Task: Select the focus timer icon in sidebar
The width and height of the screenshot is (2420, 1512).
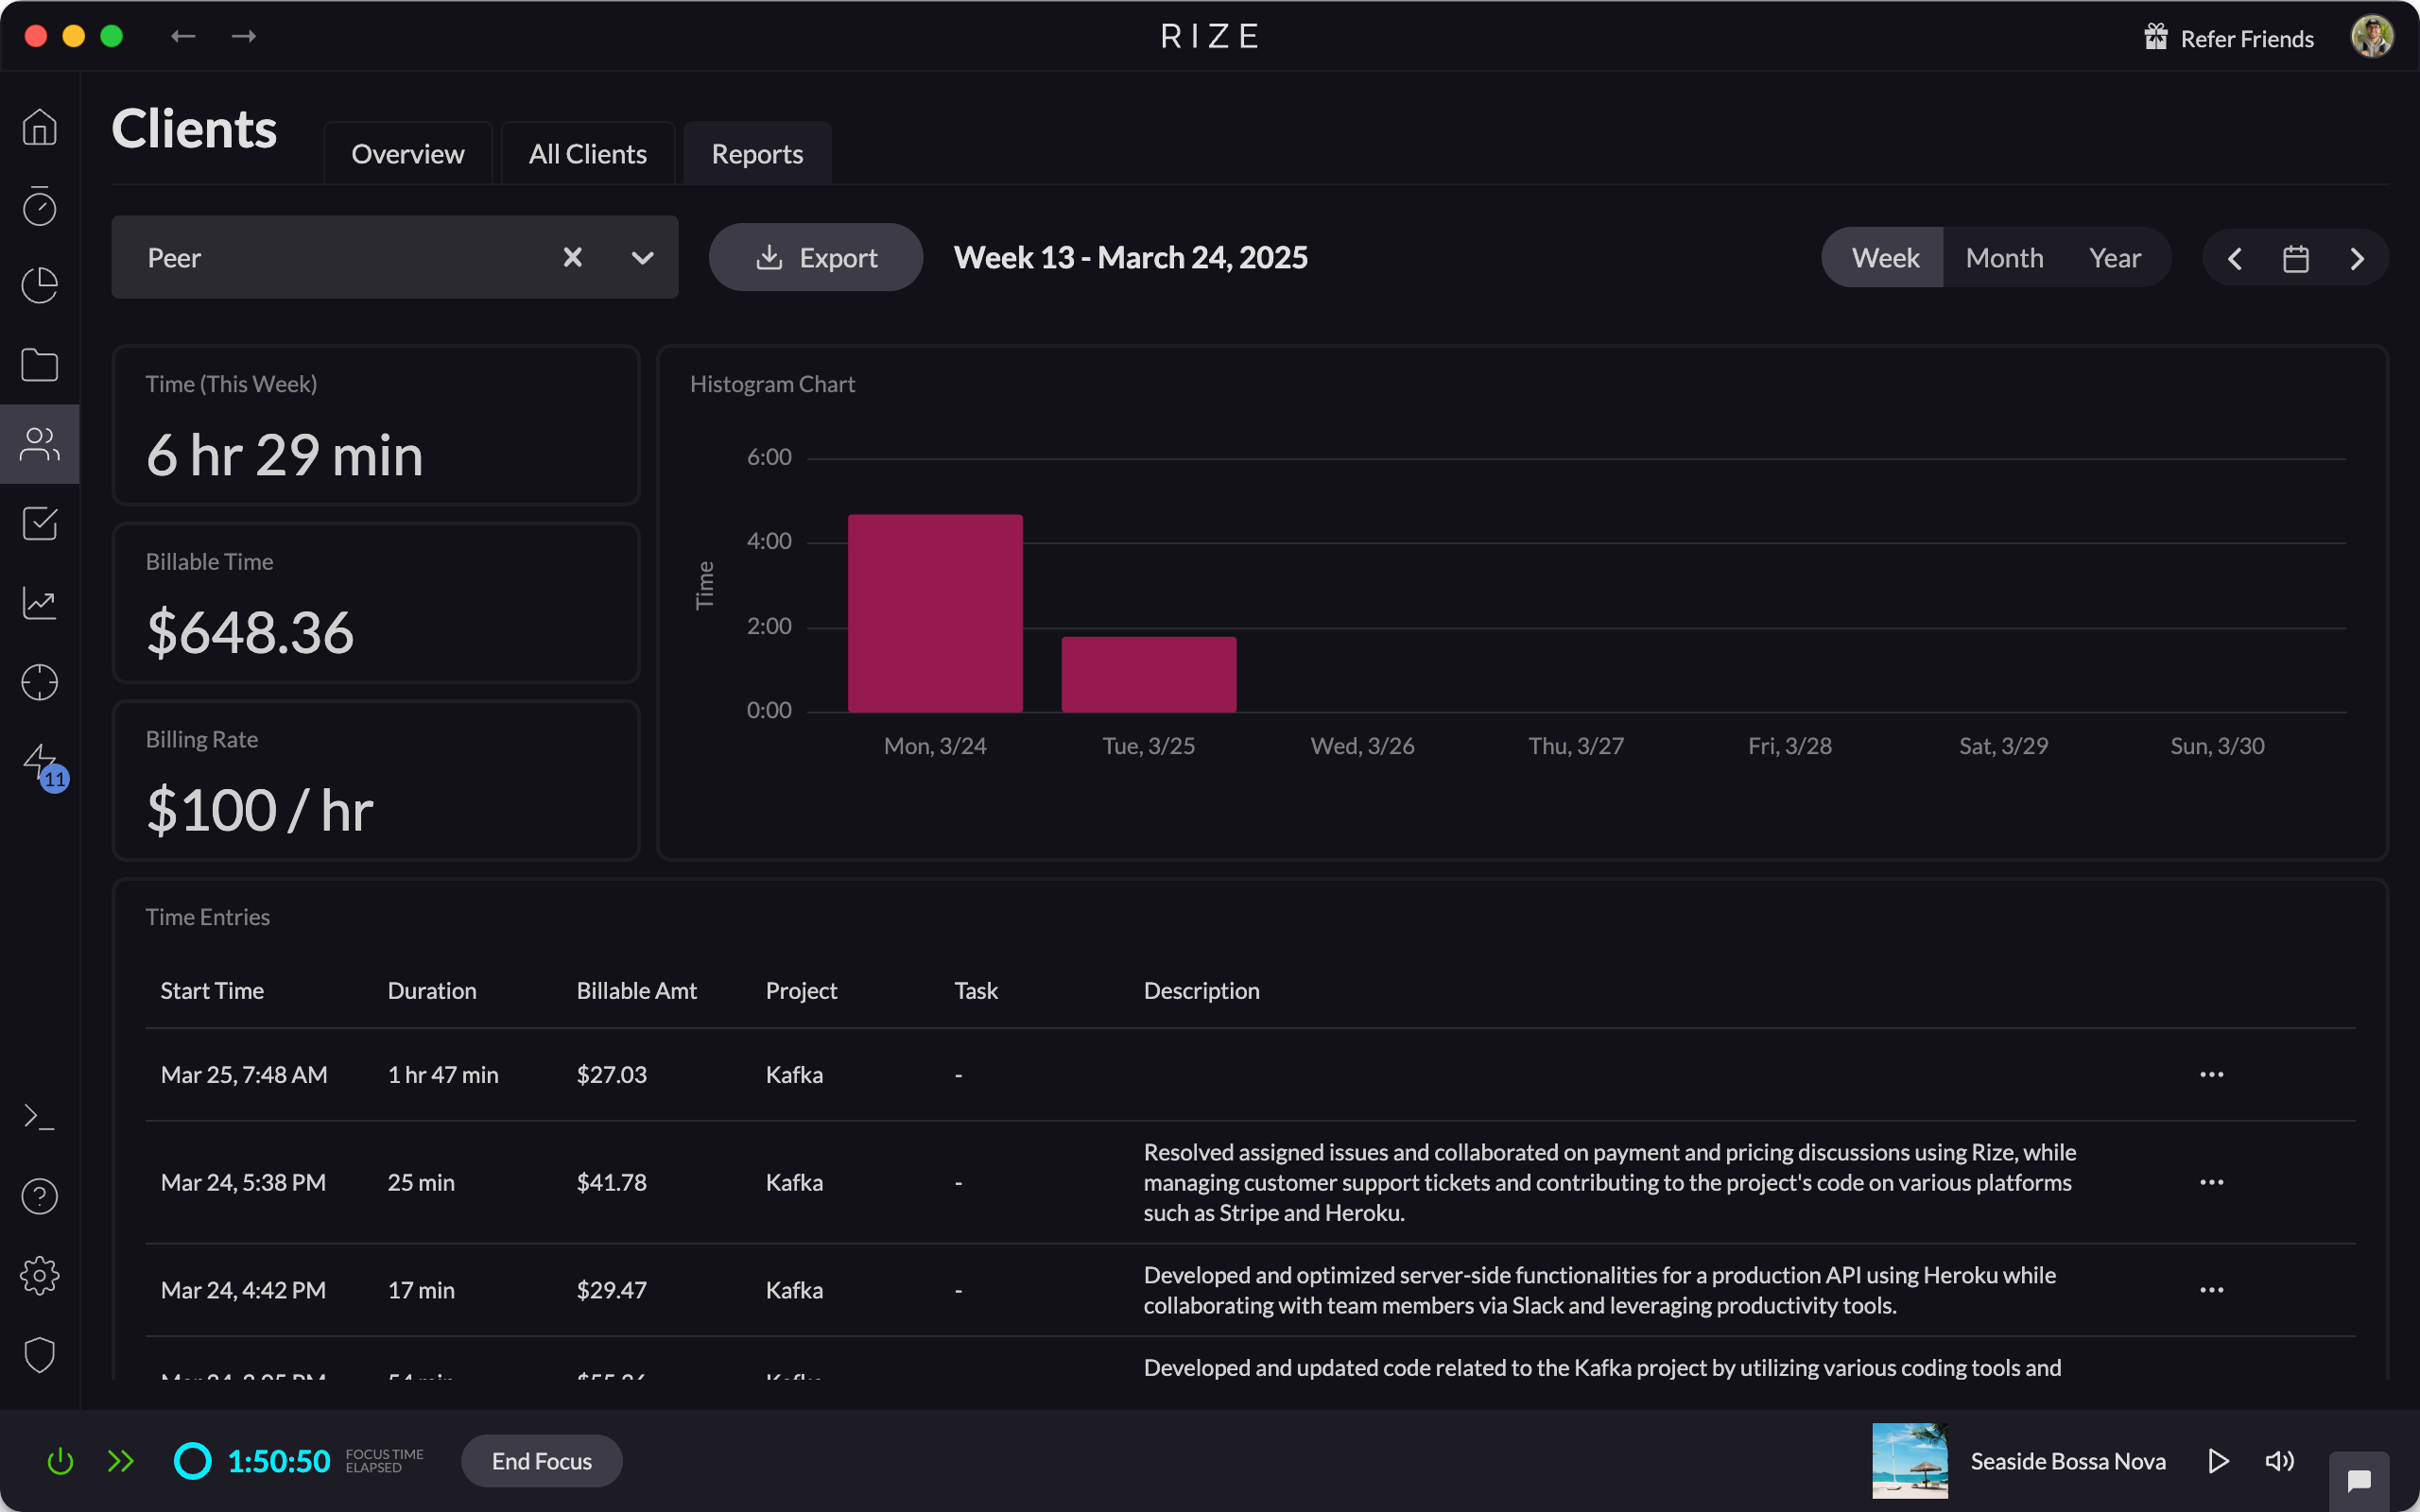Action: click(40, 207)
